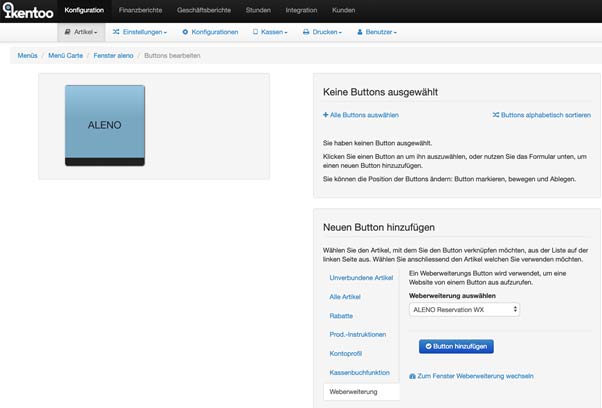602x408 pixels.
Task: Select Kassenbuchfunktion category
Action: click(359, 372)
